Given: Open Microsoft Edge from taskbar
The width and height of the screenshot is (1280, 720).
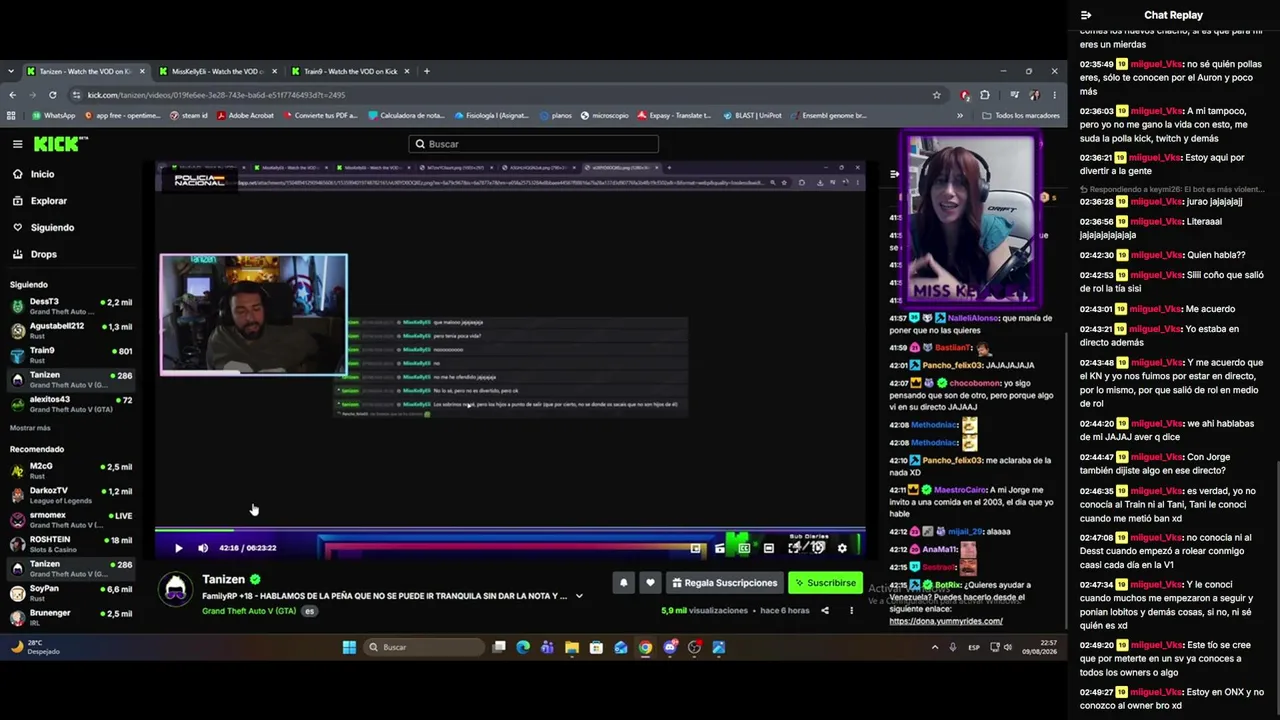Looking at the screenshot, I should 523,647.
